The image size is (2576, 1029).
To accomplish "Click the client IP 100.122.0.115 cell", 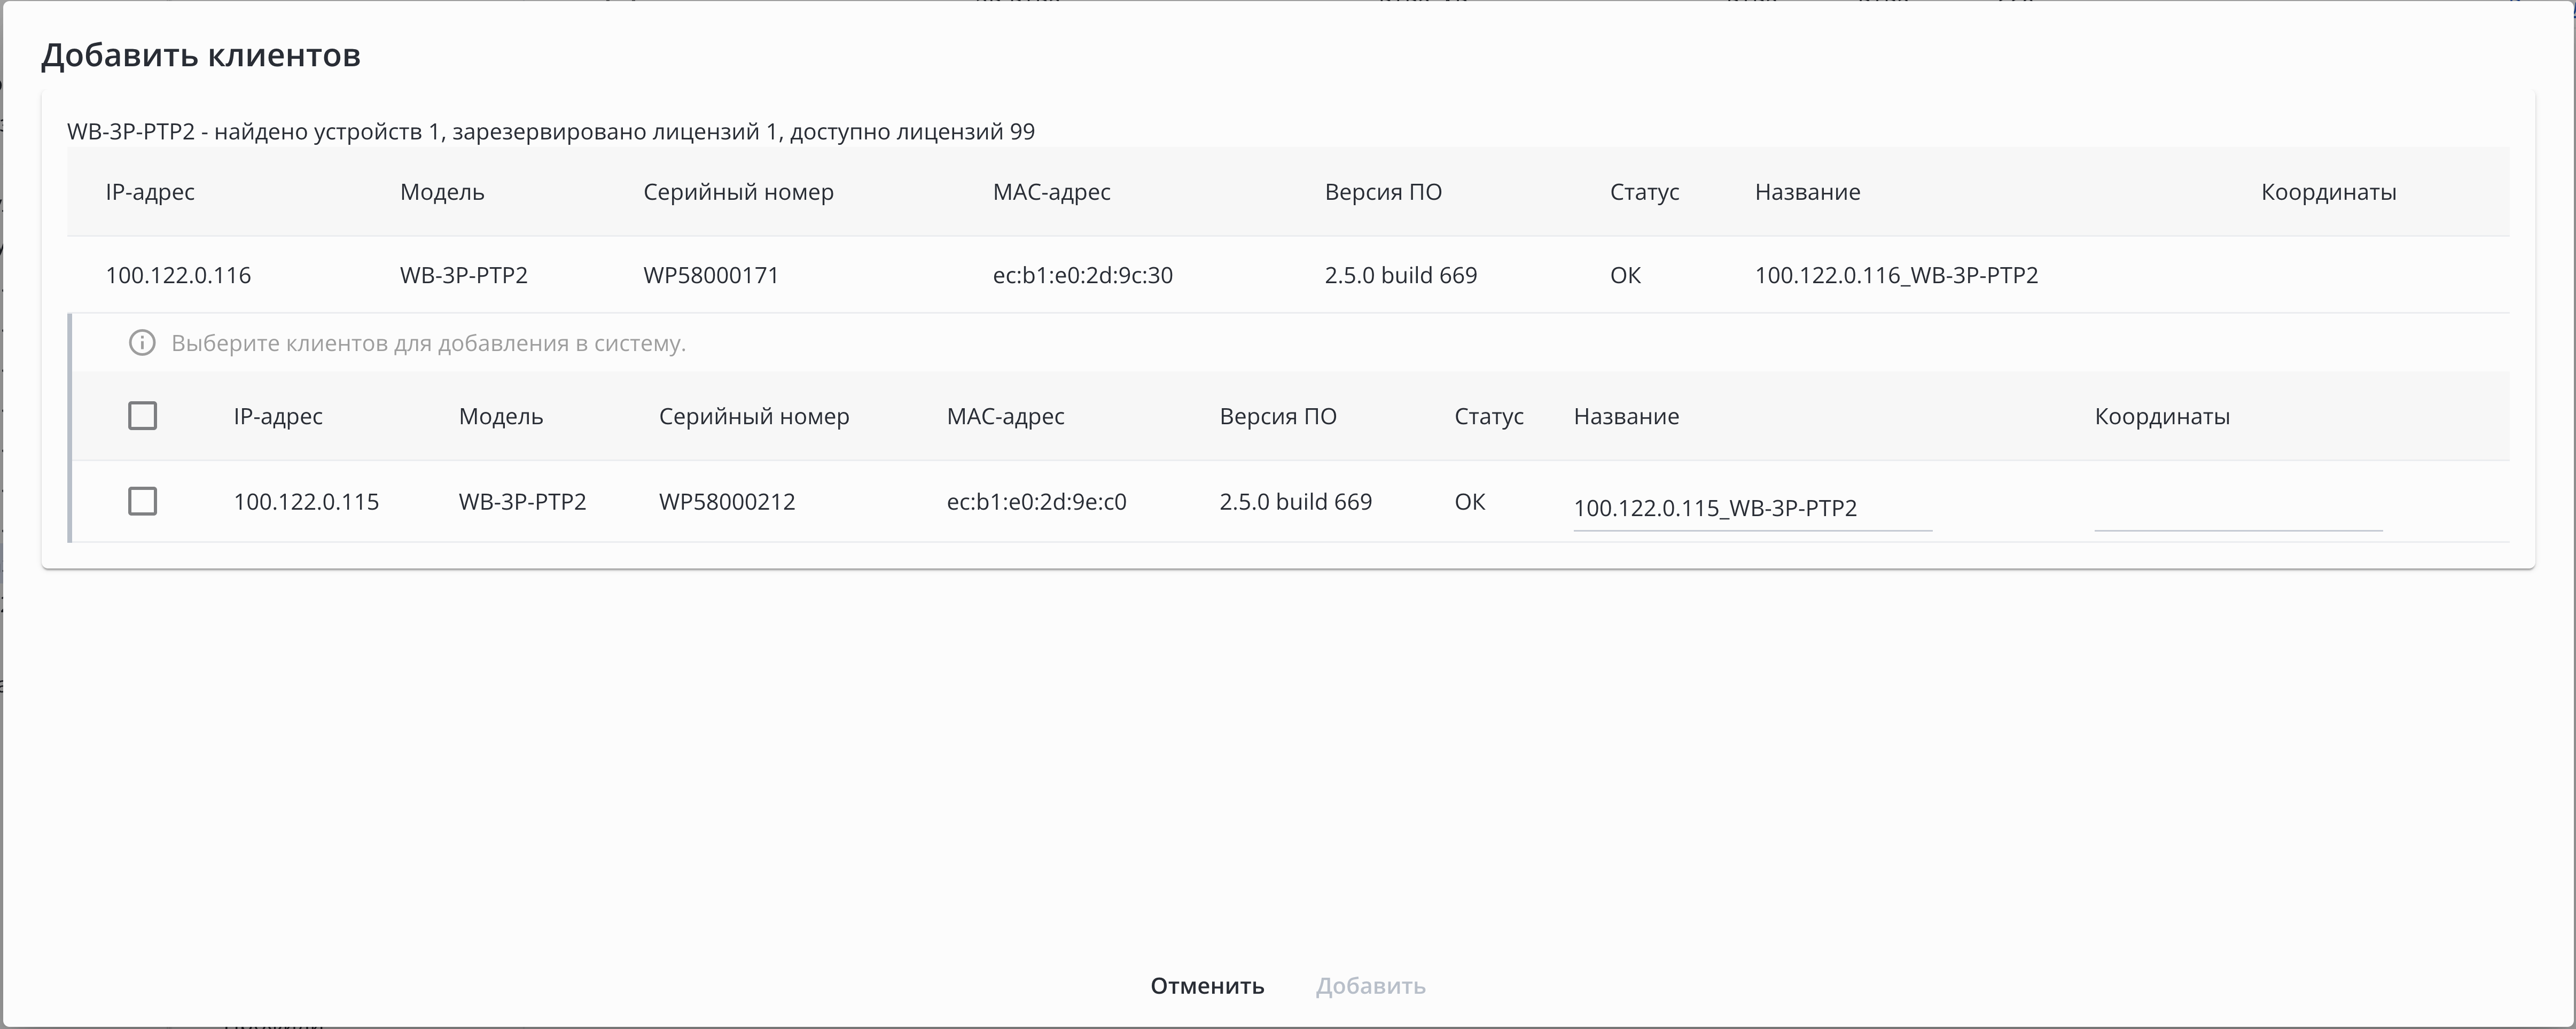I will pos(306,501).
